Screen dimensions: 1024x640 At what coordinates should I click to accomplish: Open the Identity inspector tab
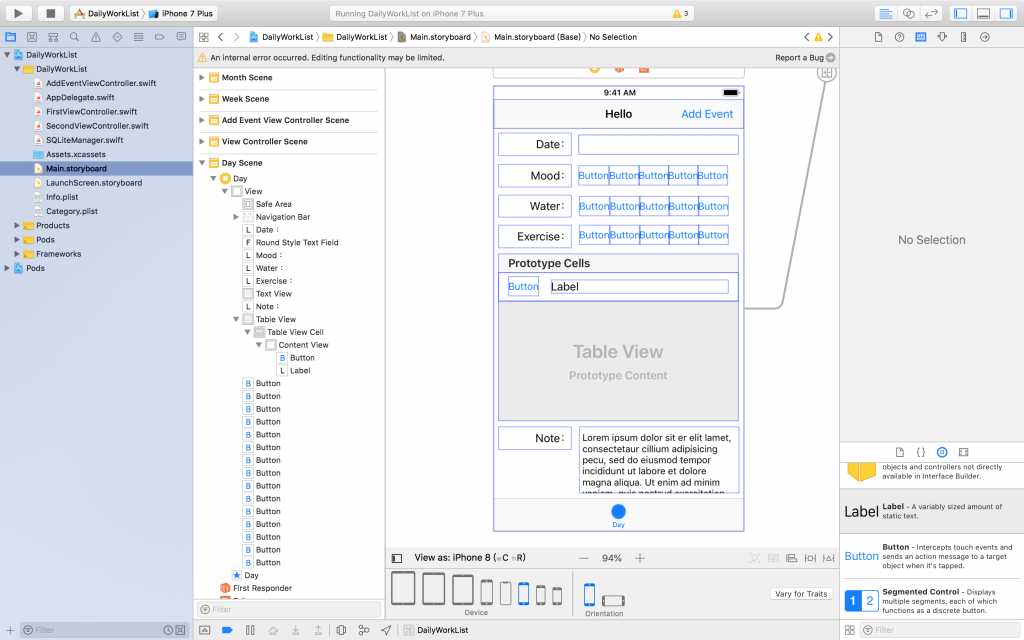(921, 37)
